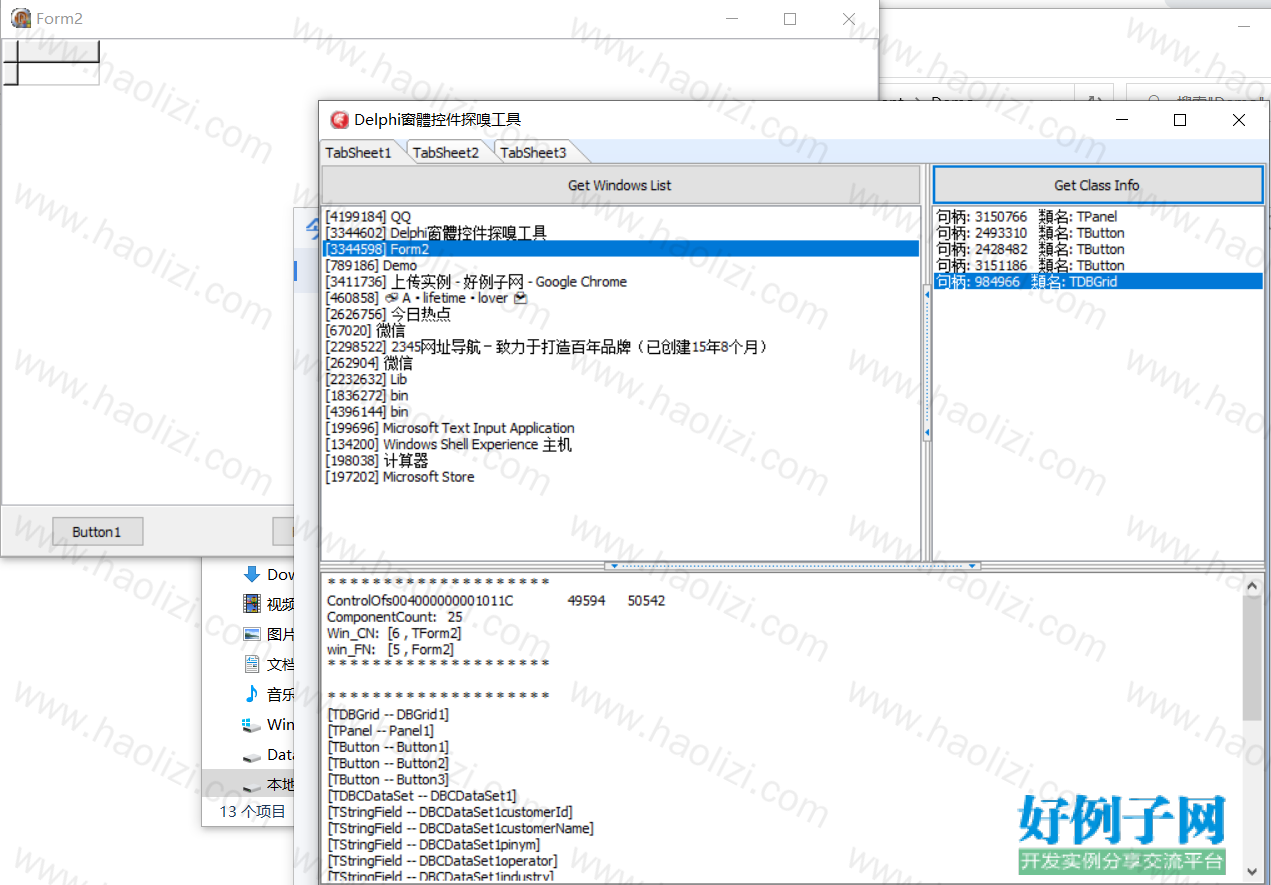Click 13 个项目 status text in Explorer

252,811
